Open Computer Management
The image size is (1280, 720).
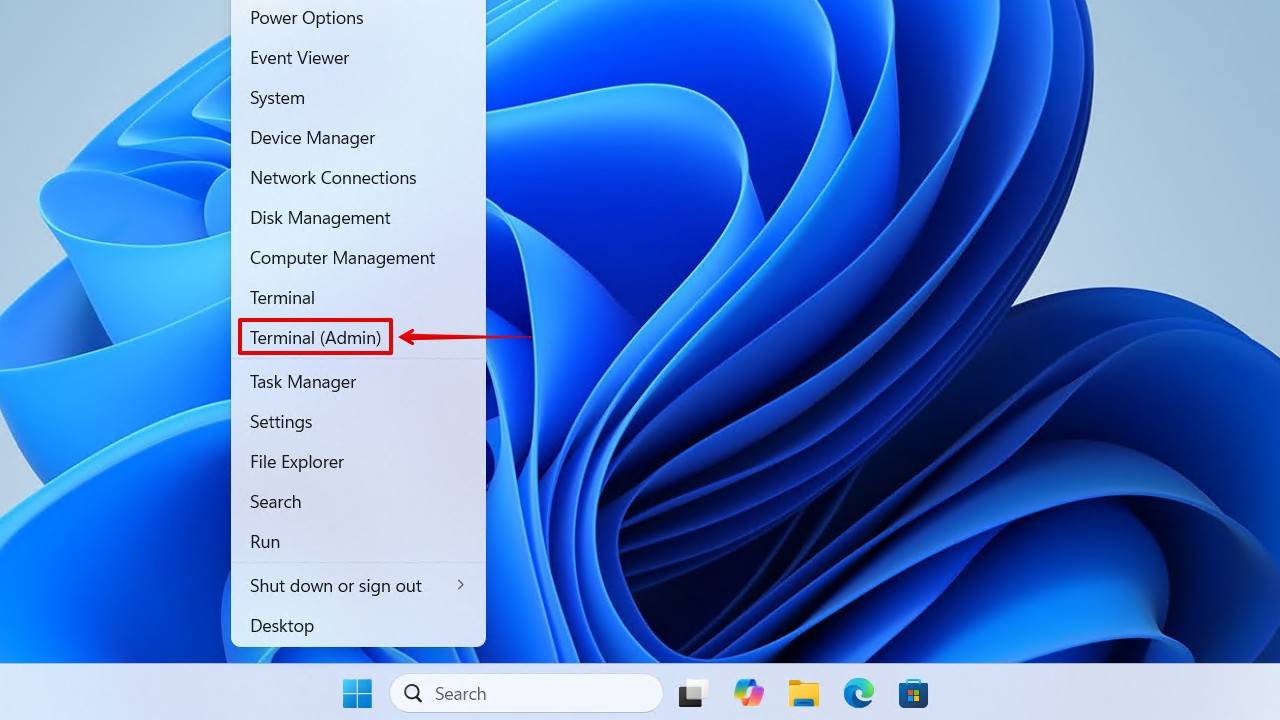point(342,258)
